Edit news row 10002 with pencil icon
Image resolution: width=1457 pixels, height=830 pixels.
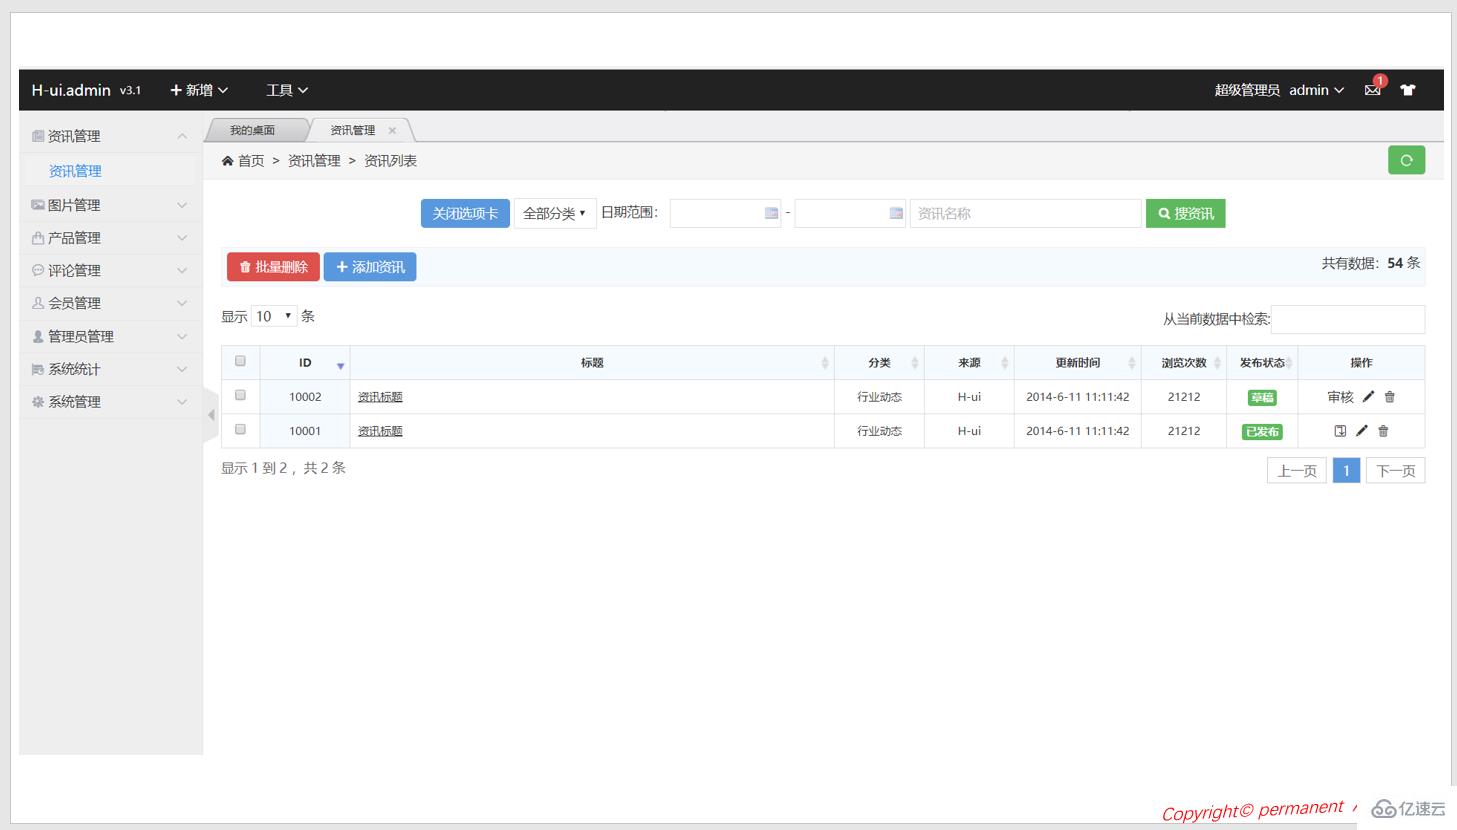tap(1368, 397)
